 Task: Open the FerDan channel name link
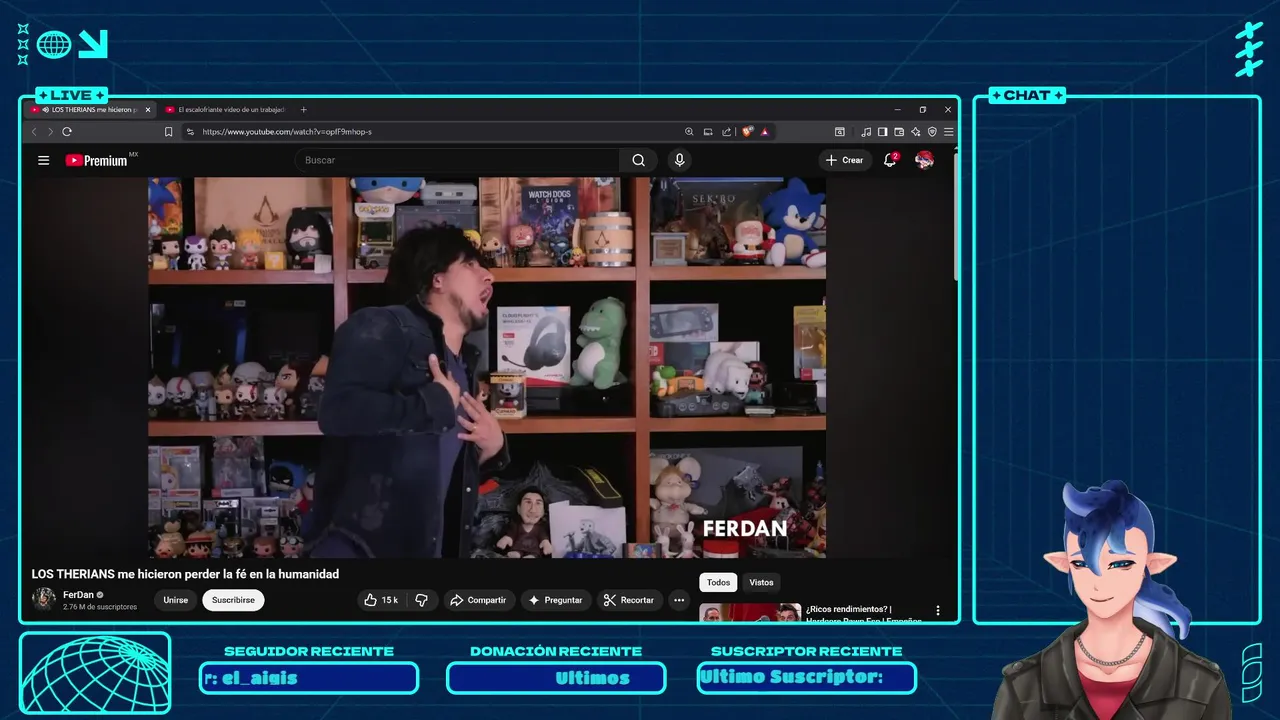[x=78, y=595]
